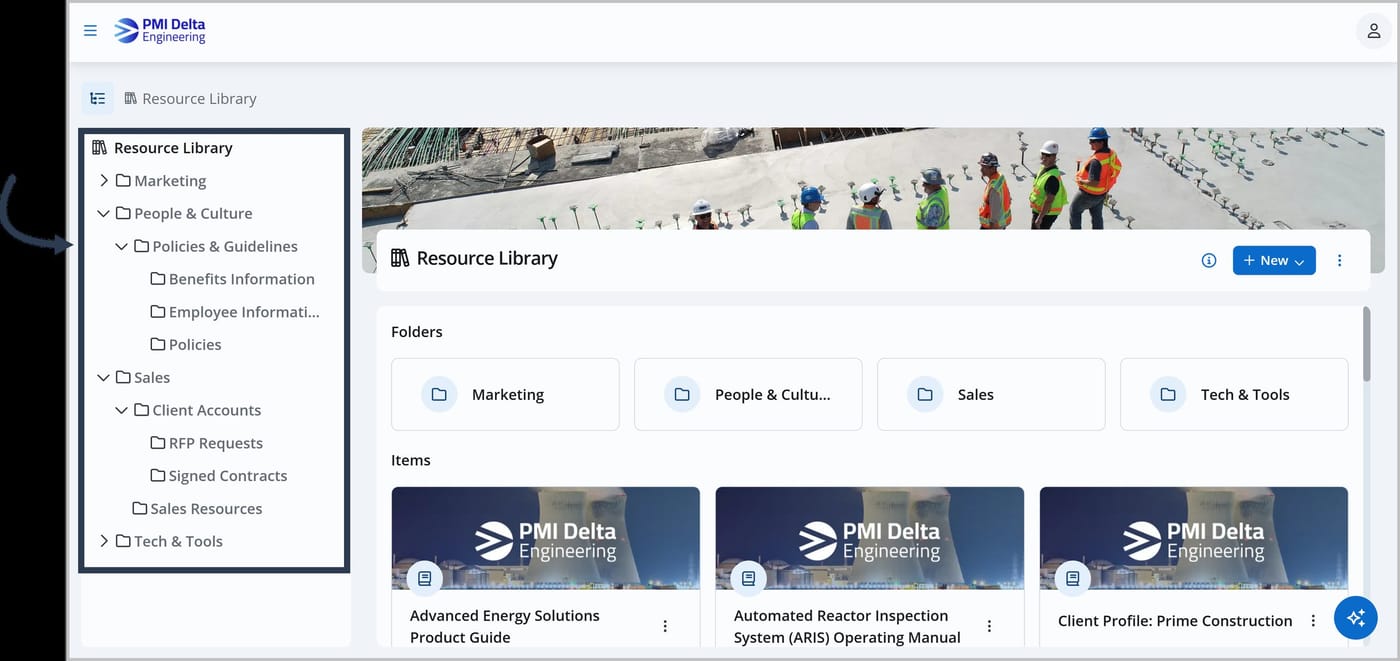Click the content area vertical scrollbar
The width and height of the screenshot is (1400, 661).
[1367, 344]
